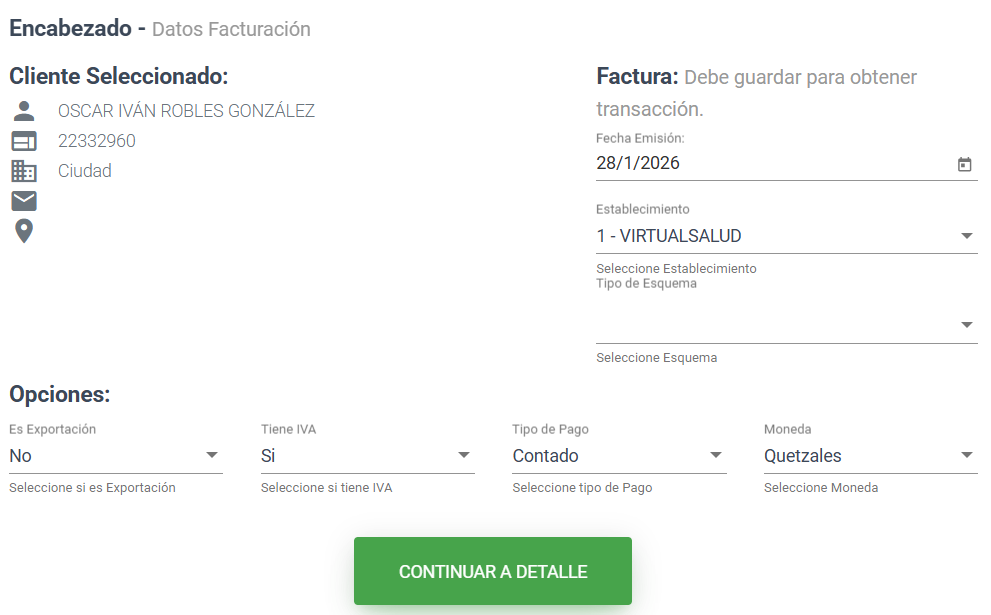991x615 pixels.
Task: Open the Es Exportación dropdown
Action: [x=115, y=456]
